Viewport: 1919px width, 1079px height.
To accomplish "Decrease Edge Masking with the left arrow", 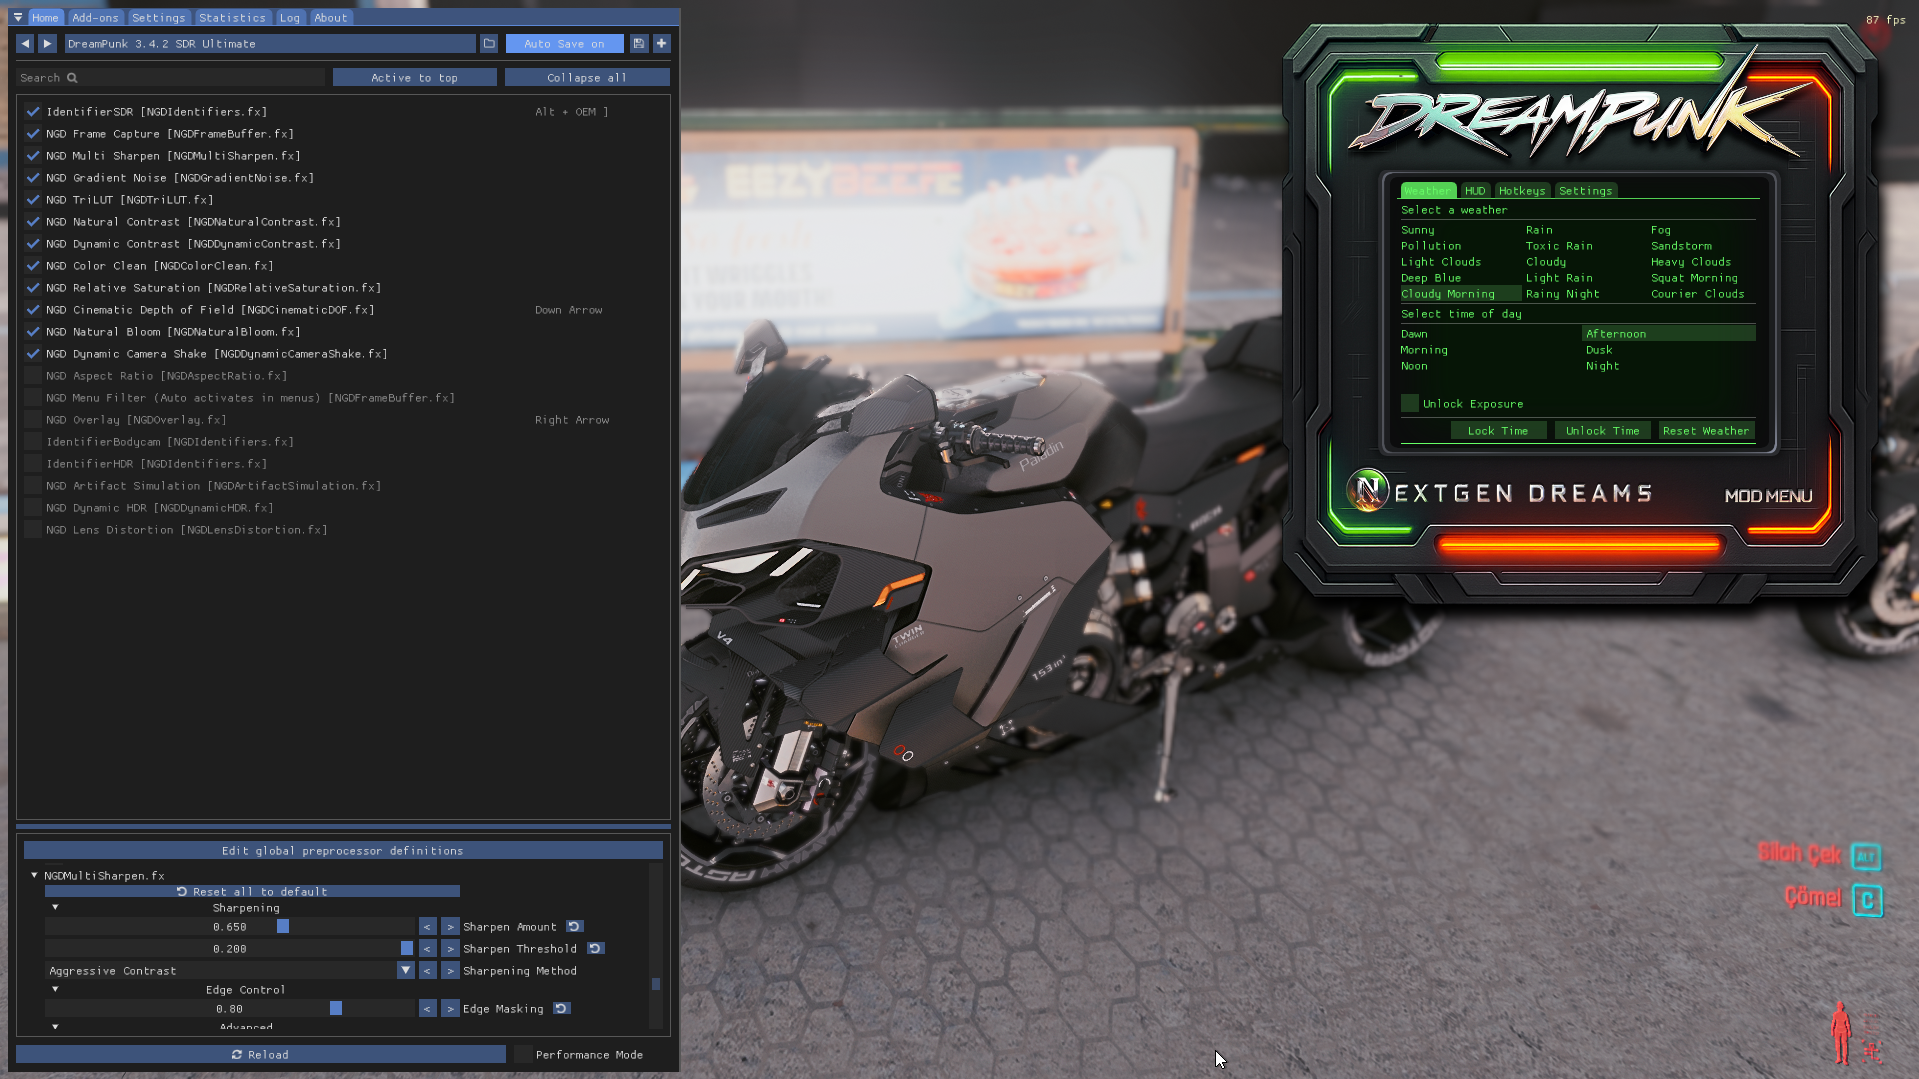I will [427, 1009].
